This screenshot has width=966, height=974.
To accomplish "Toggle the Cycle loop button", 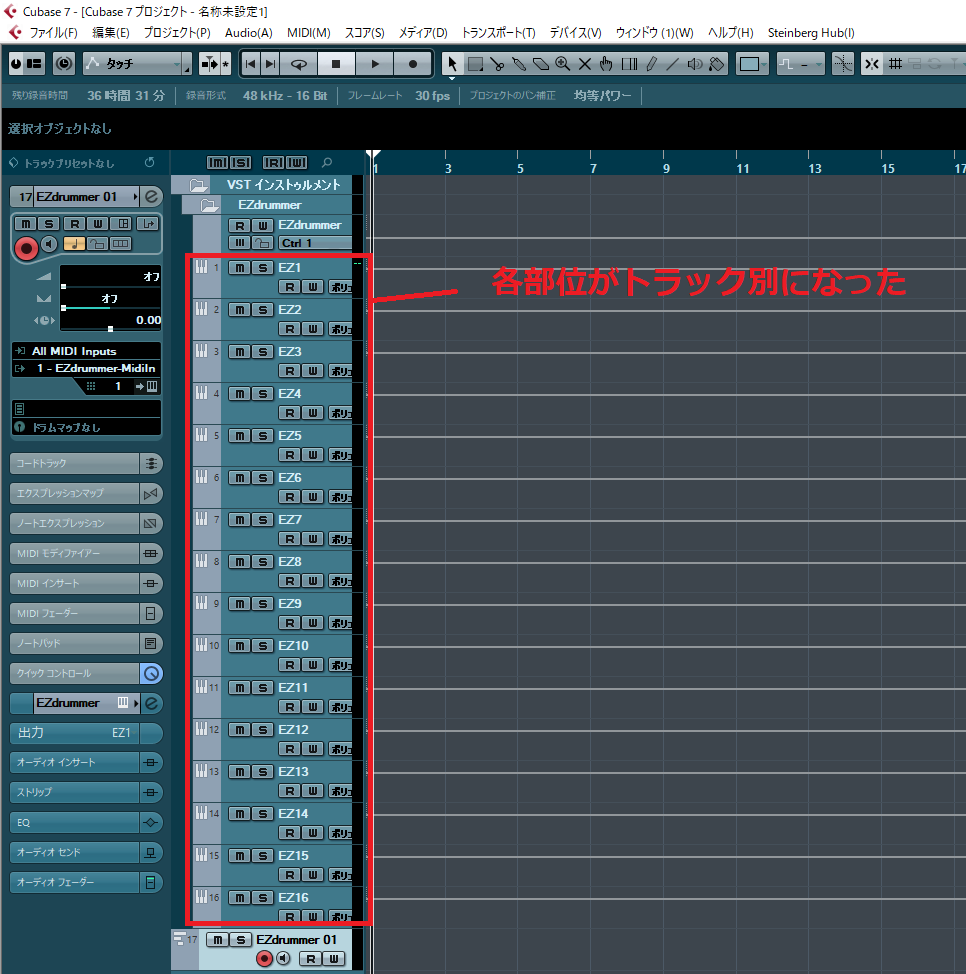I will (299, 64).
